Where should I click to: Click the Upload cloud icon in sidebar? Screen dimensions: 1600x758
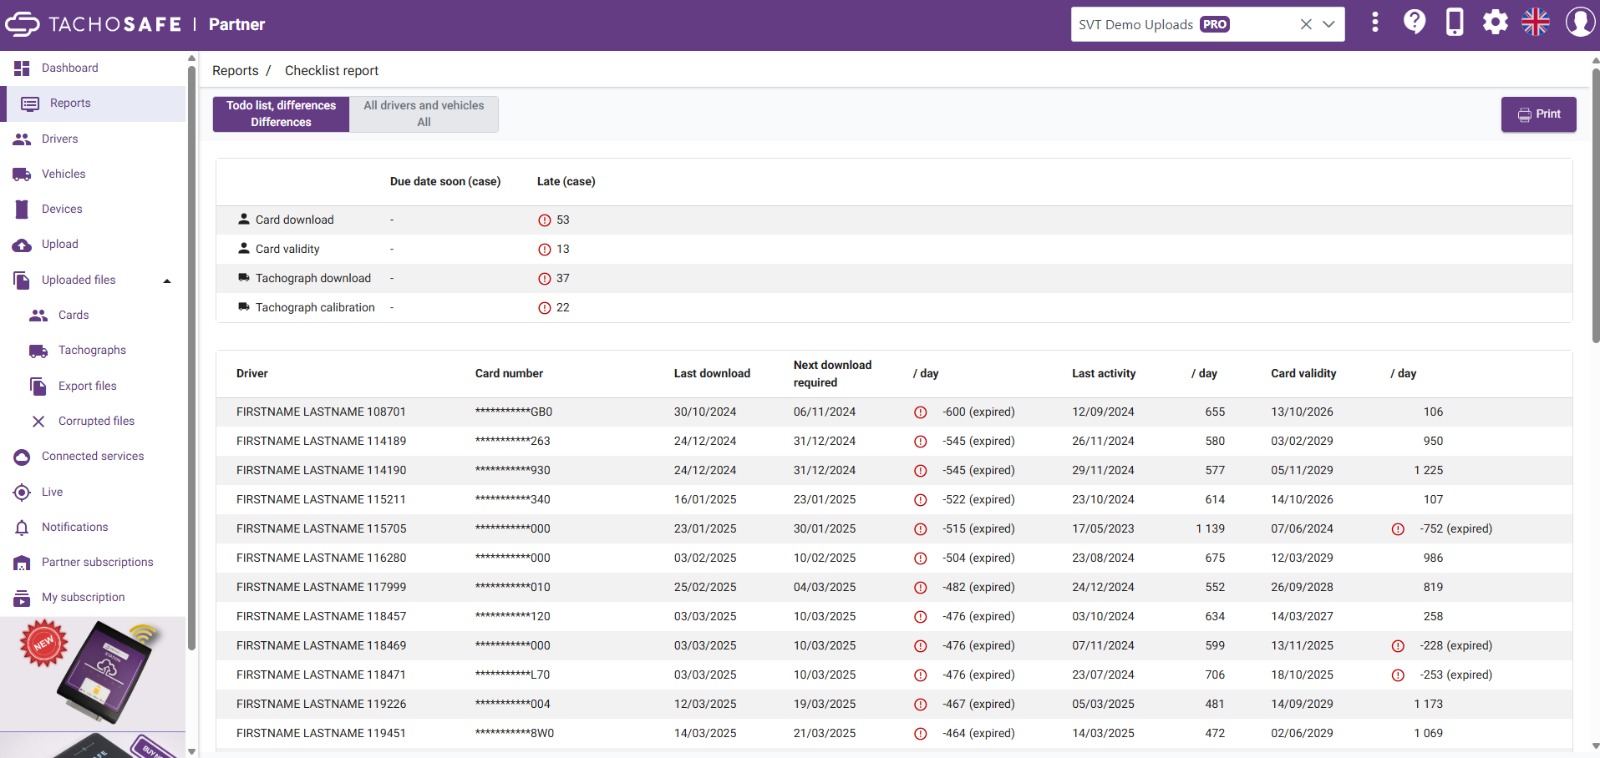[22, 245]
